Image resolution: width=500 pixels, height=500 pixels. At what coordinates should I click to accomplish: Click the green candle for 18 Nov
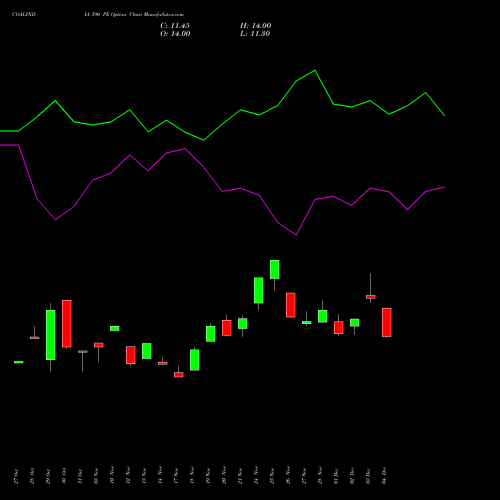[195, 360]
